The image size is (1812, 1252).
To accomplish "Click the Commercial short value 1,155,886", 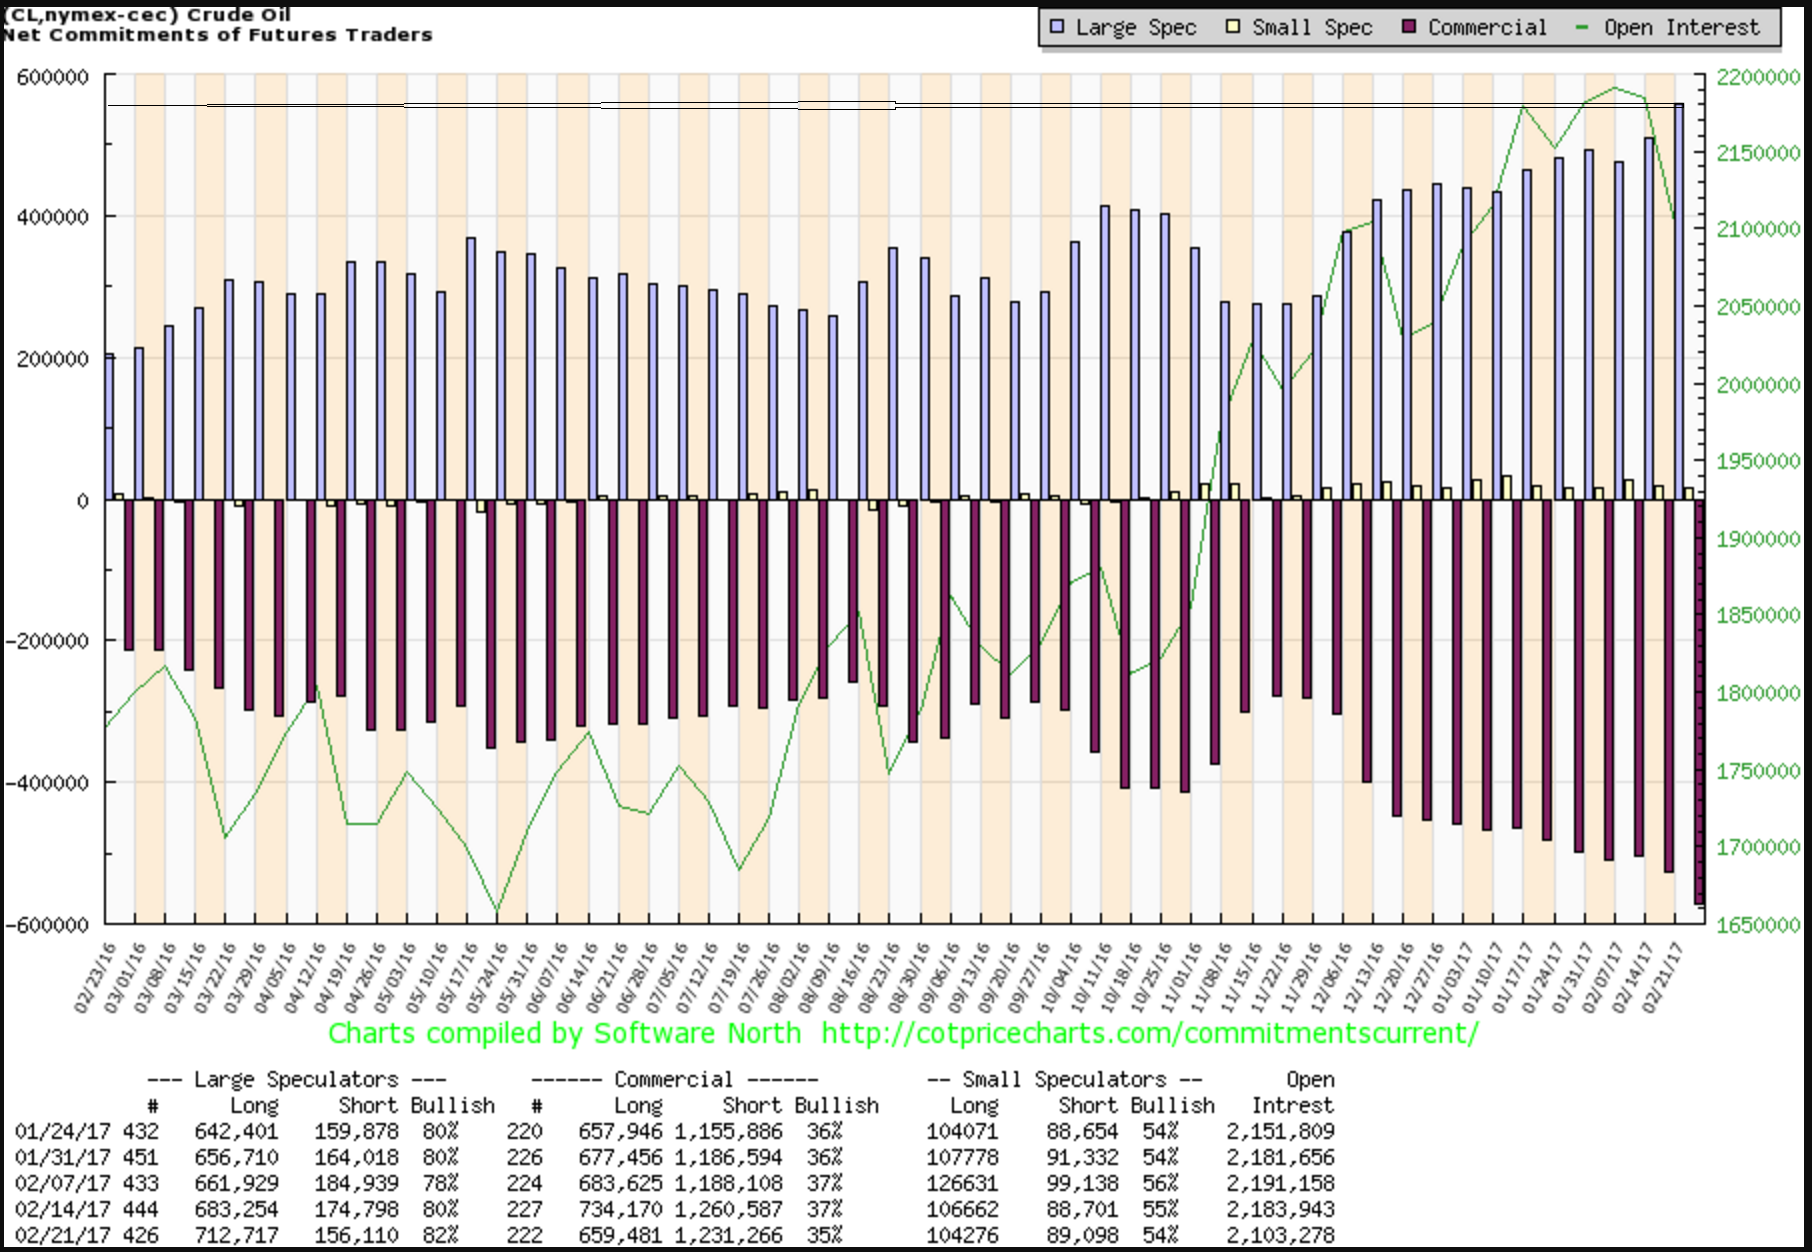I will tap(729, 1132).
